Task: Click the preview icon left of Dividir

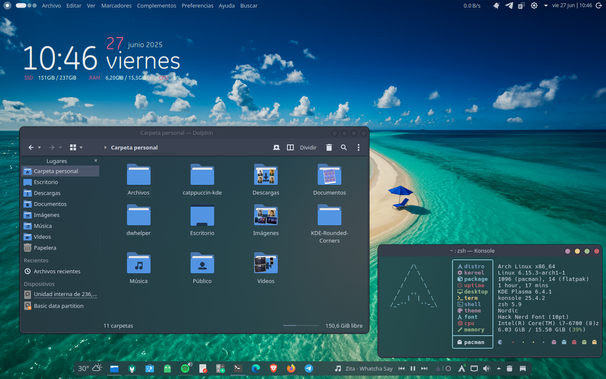Action: click(x=276, y=148)
